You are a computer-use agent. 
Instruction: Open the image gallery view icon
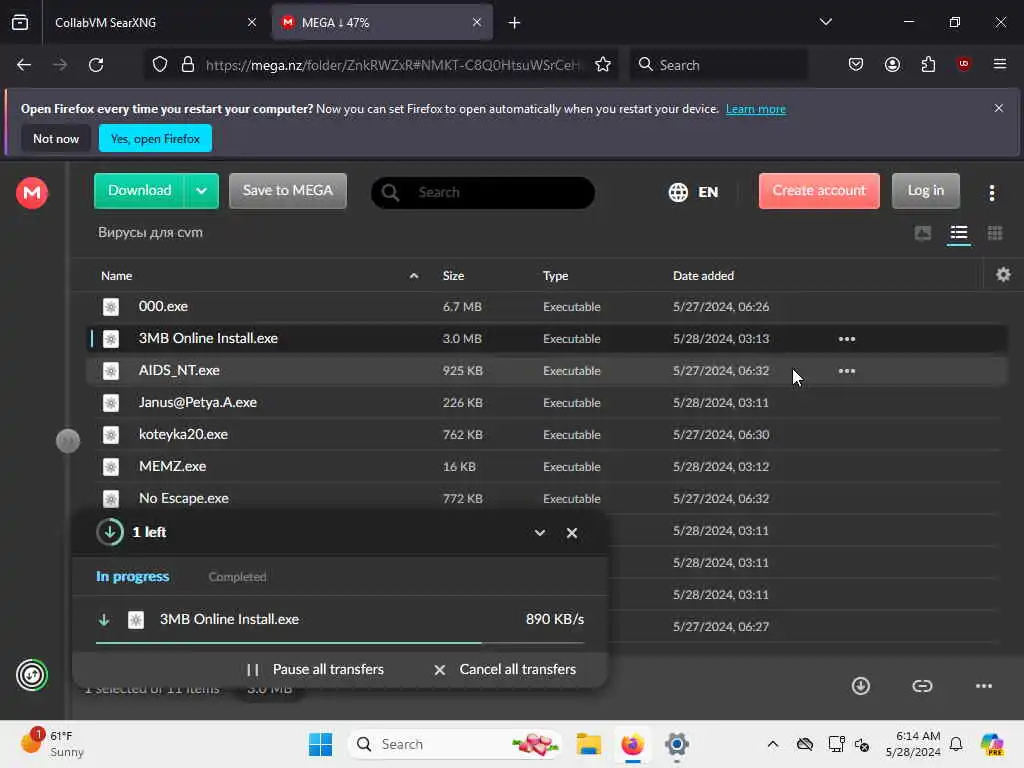(x=923, y=233)
